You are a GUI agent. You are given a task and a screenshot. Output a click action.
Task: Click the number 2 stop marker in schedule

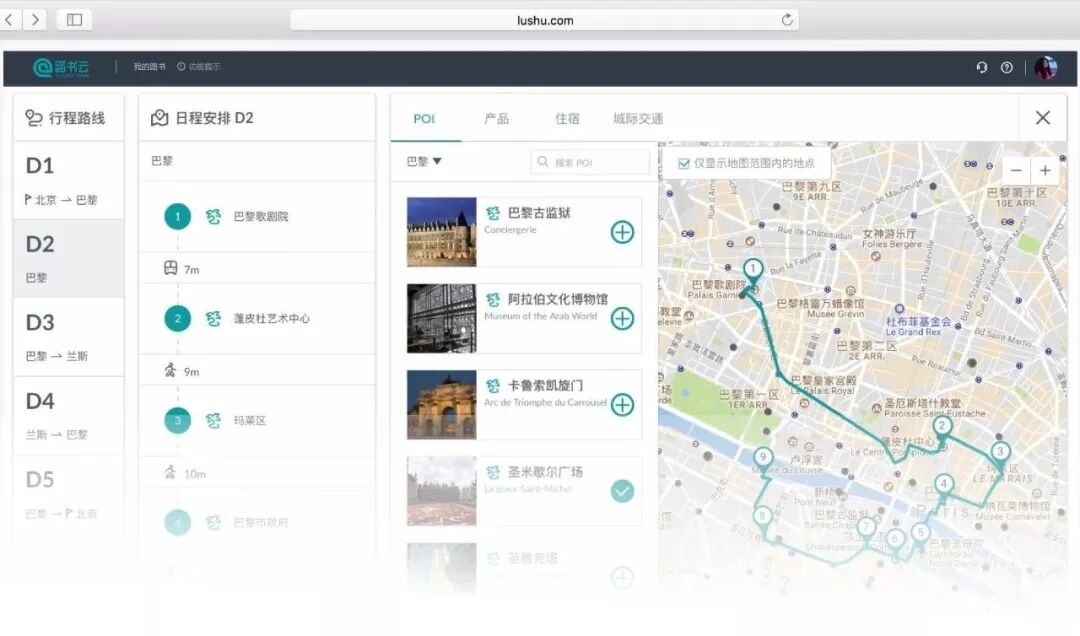tap(178, 318)
